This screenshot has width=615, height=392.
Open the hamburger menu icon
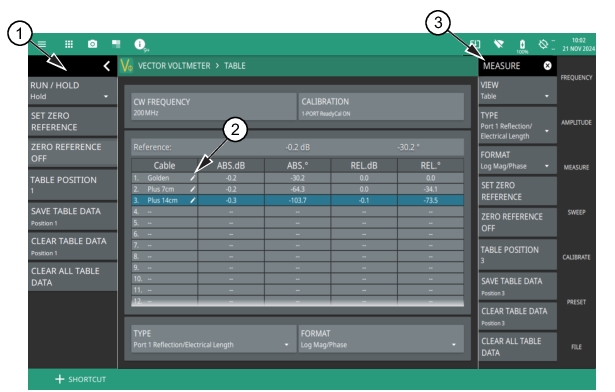pyautogui.click(x=42, y=44)
